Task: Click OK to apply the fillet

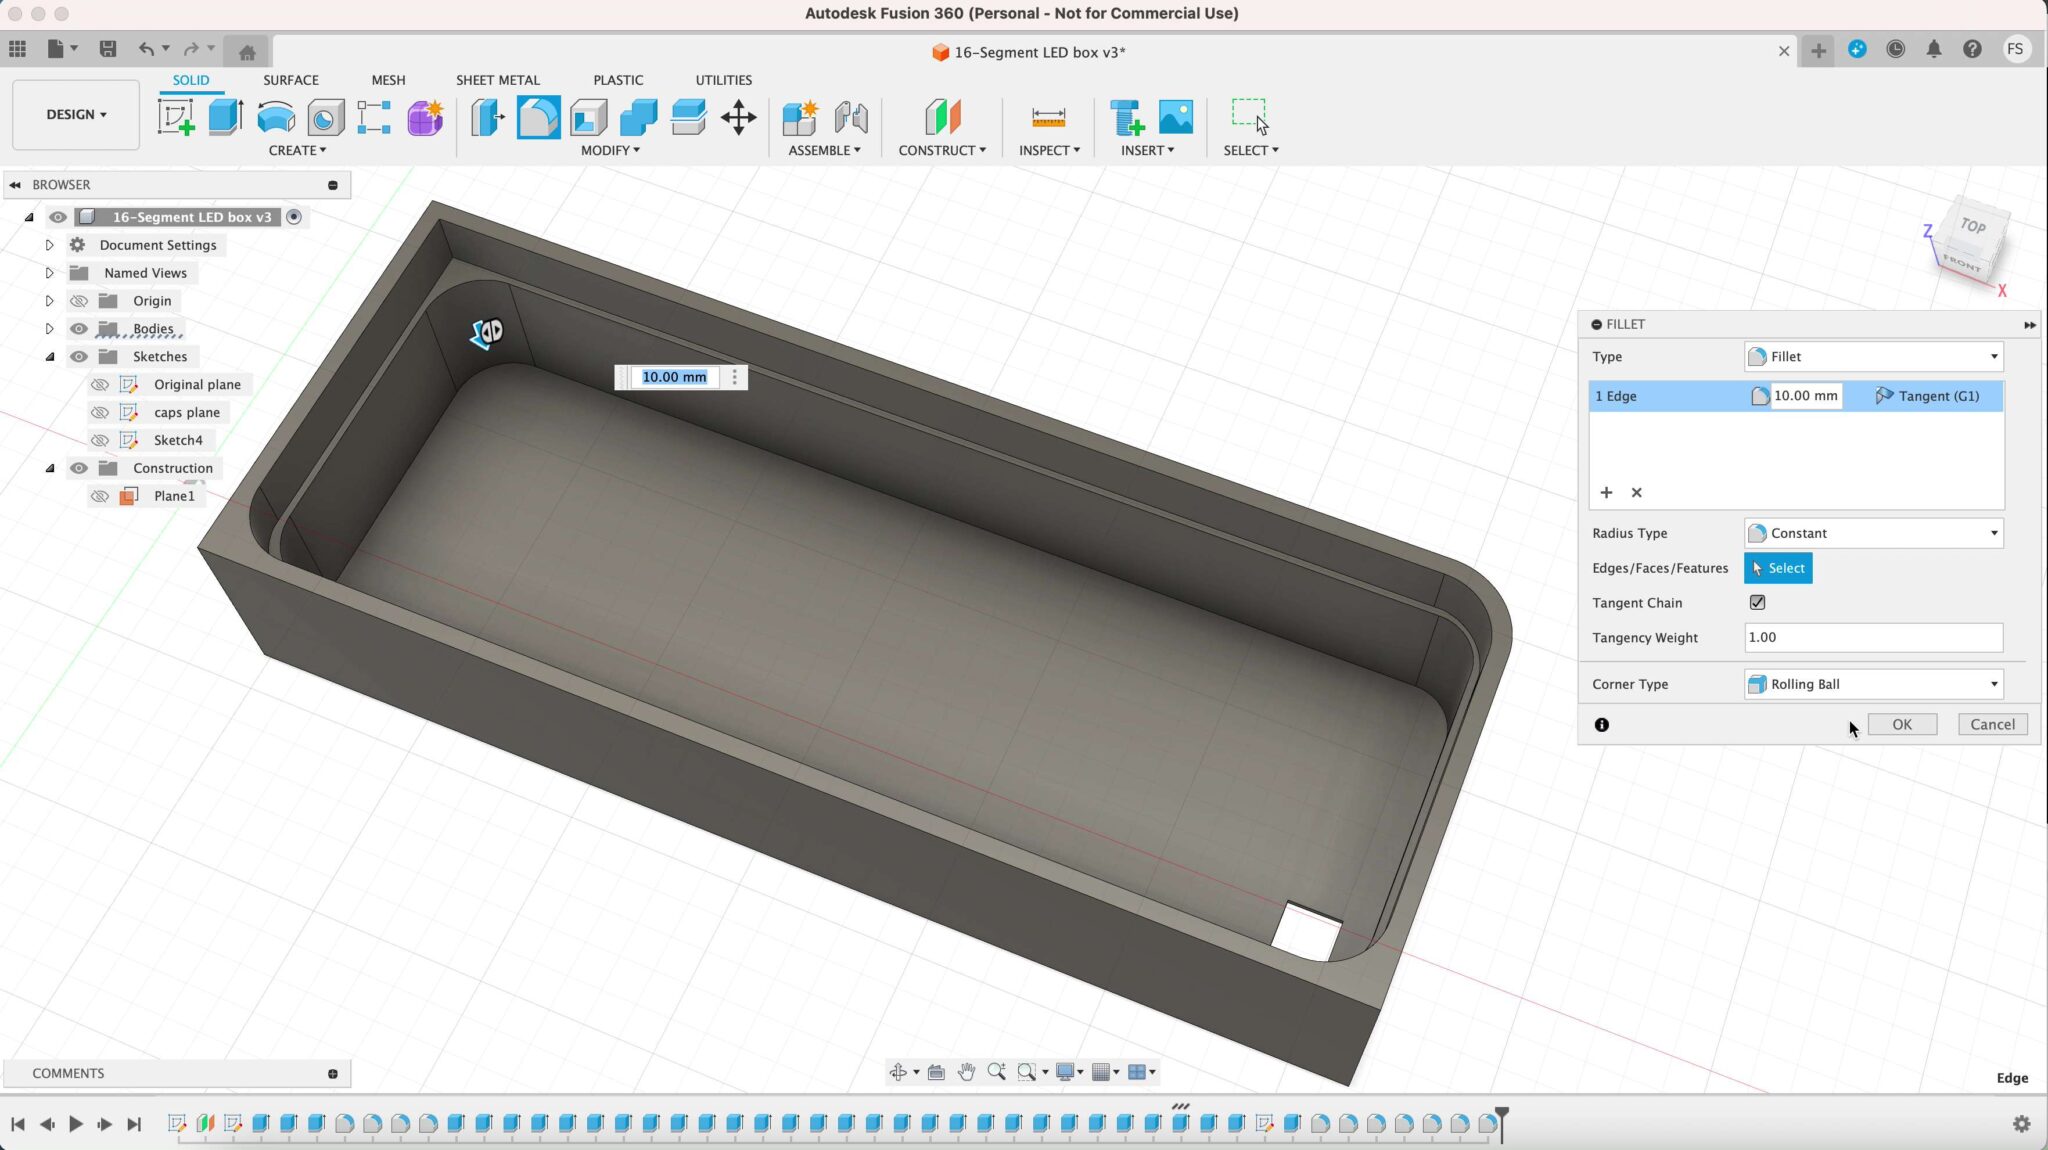Action: tap(1900, 724)
